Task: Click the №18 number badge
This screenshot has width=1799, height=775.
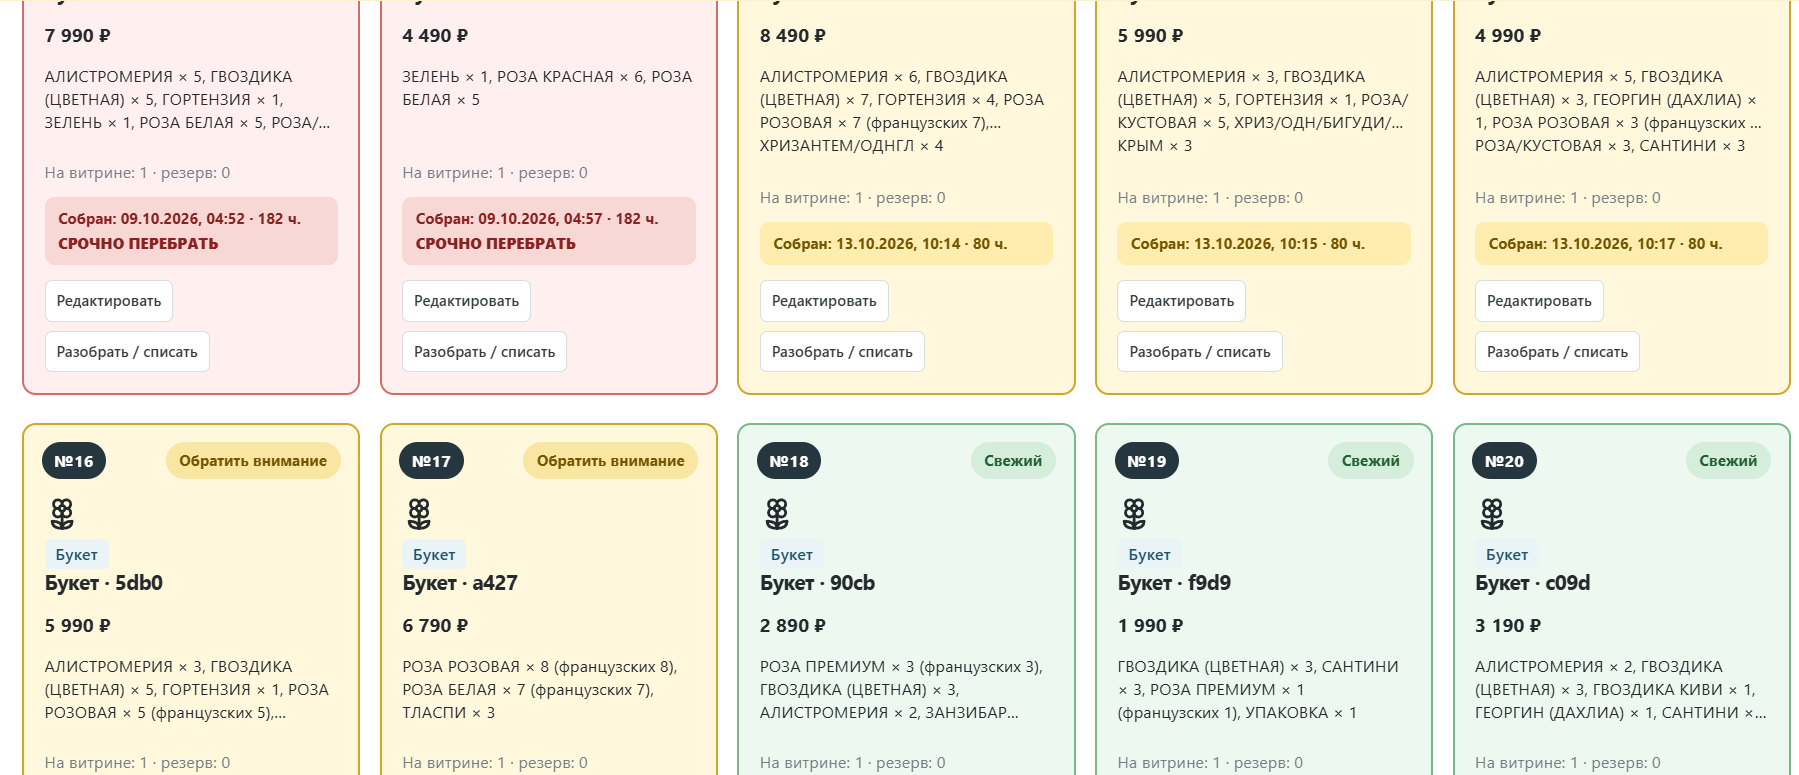Action: (789, 461)
